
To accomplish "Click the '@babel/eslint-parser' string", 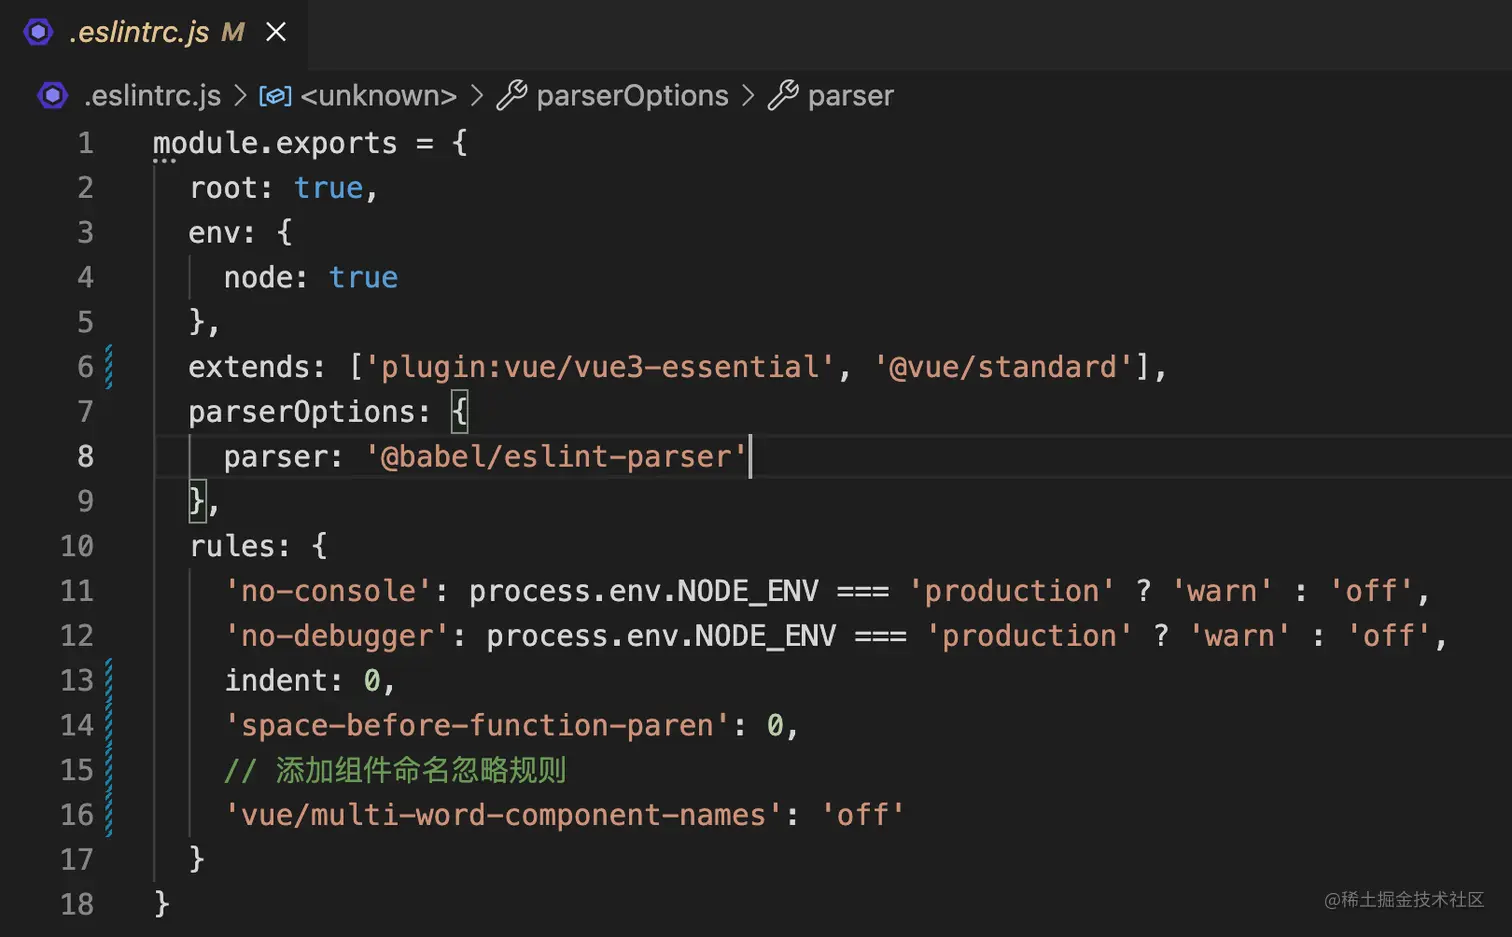I will point(556,457).
